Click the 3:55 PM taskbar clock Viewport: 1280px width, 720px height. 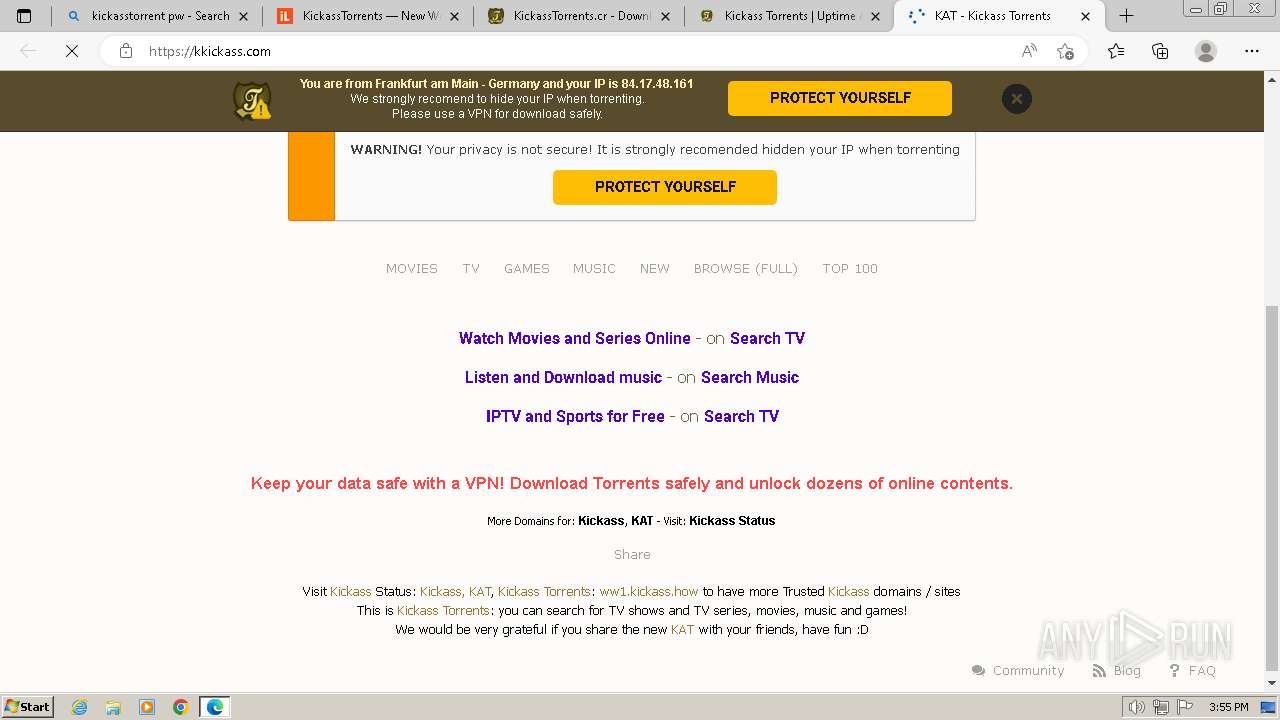click(x=1228, y=707)
